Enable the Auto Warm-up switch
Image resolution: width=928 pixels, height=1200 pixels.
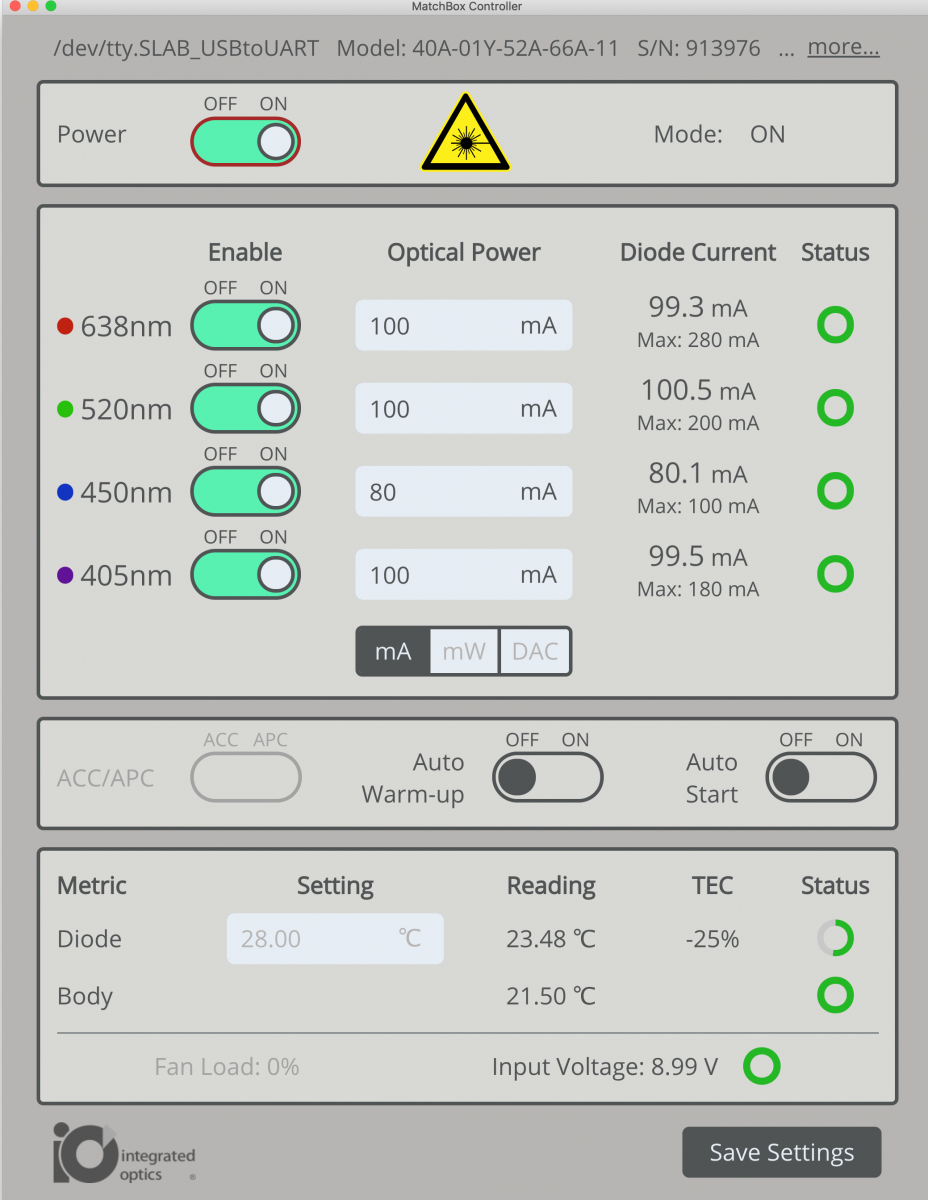pos(547,778)
